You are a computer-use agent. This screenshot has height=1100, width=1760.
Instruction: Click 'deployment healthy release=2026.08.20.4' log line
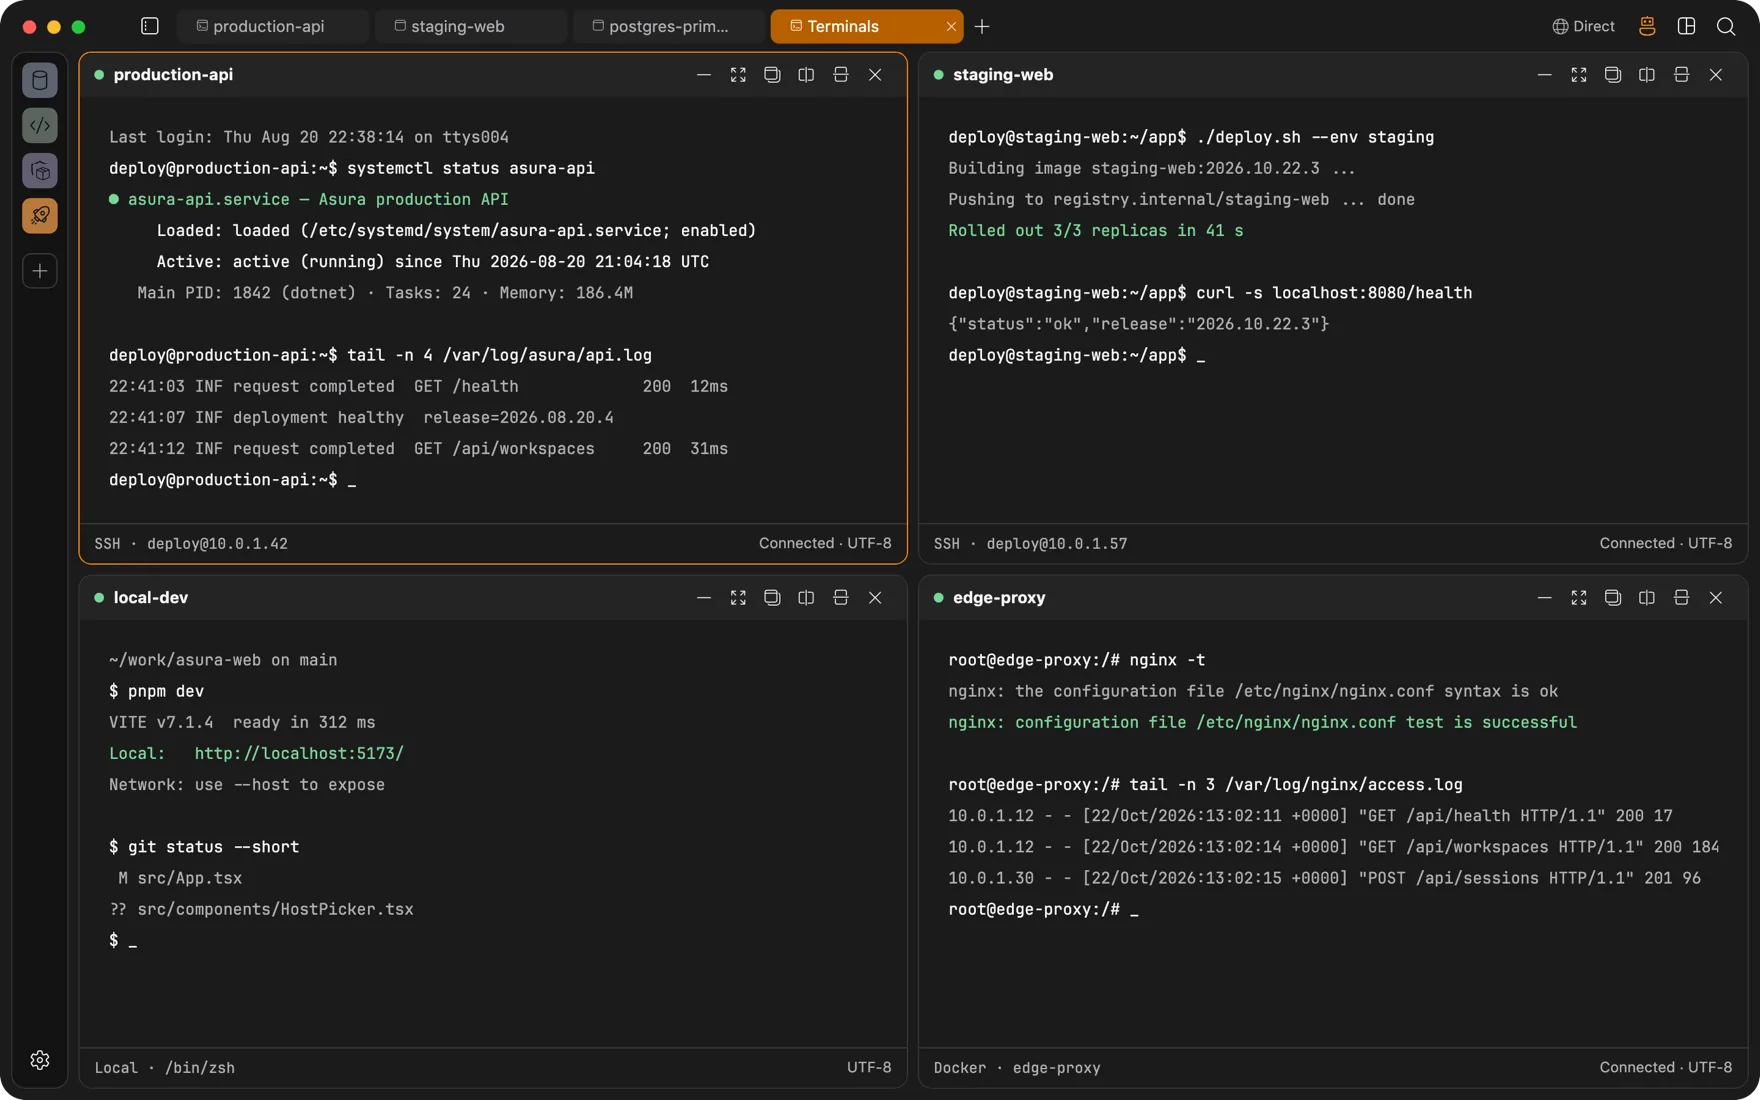click(x=361, y=418)
